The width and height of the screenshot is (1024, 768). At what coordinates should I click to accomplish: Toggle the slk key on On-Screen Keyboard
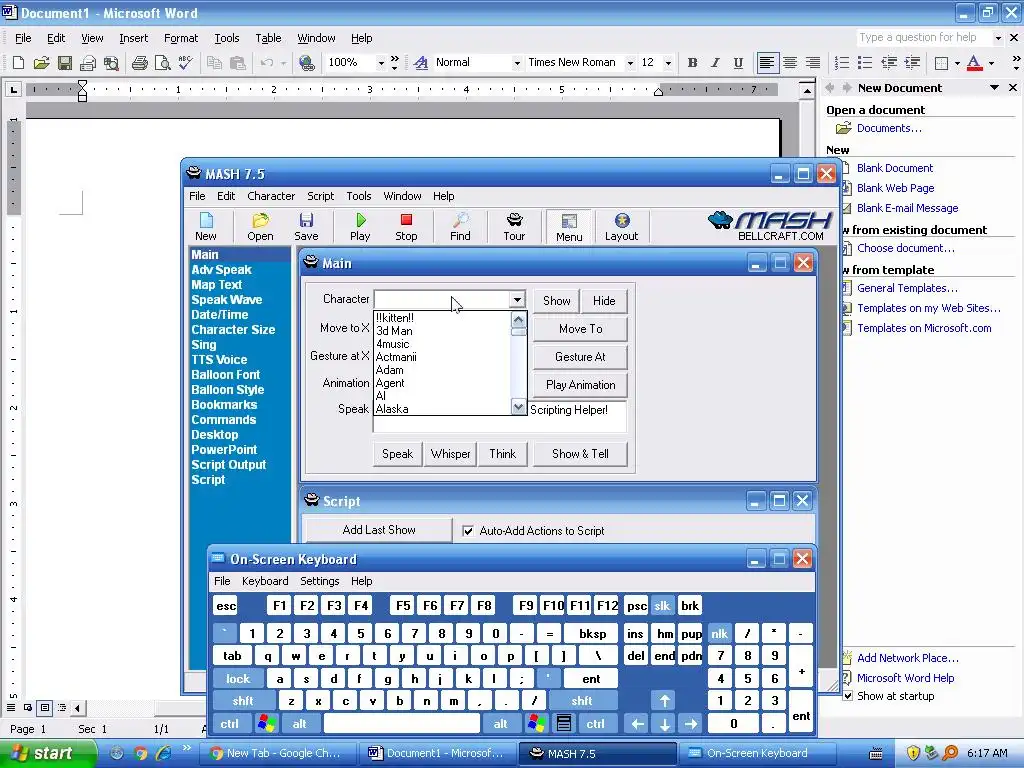point(662,605)
